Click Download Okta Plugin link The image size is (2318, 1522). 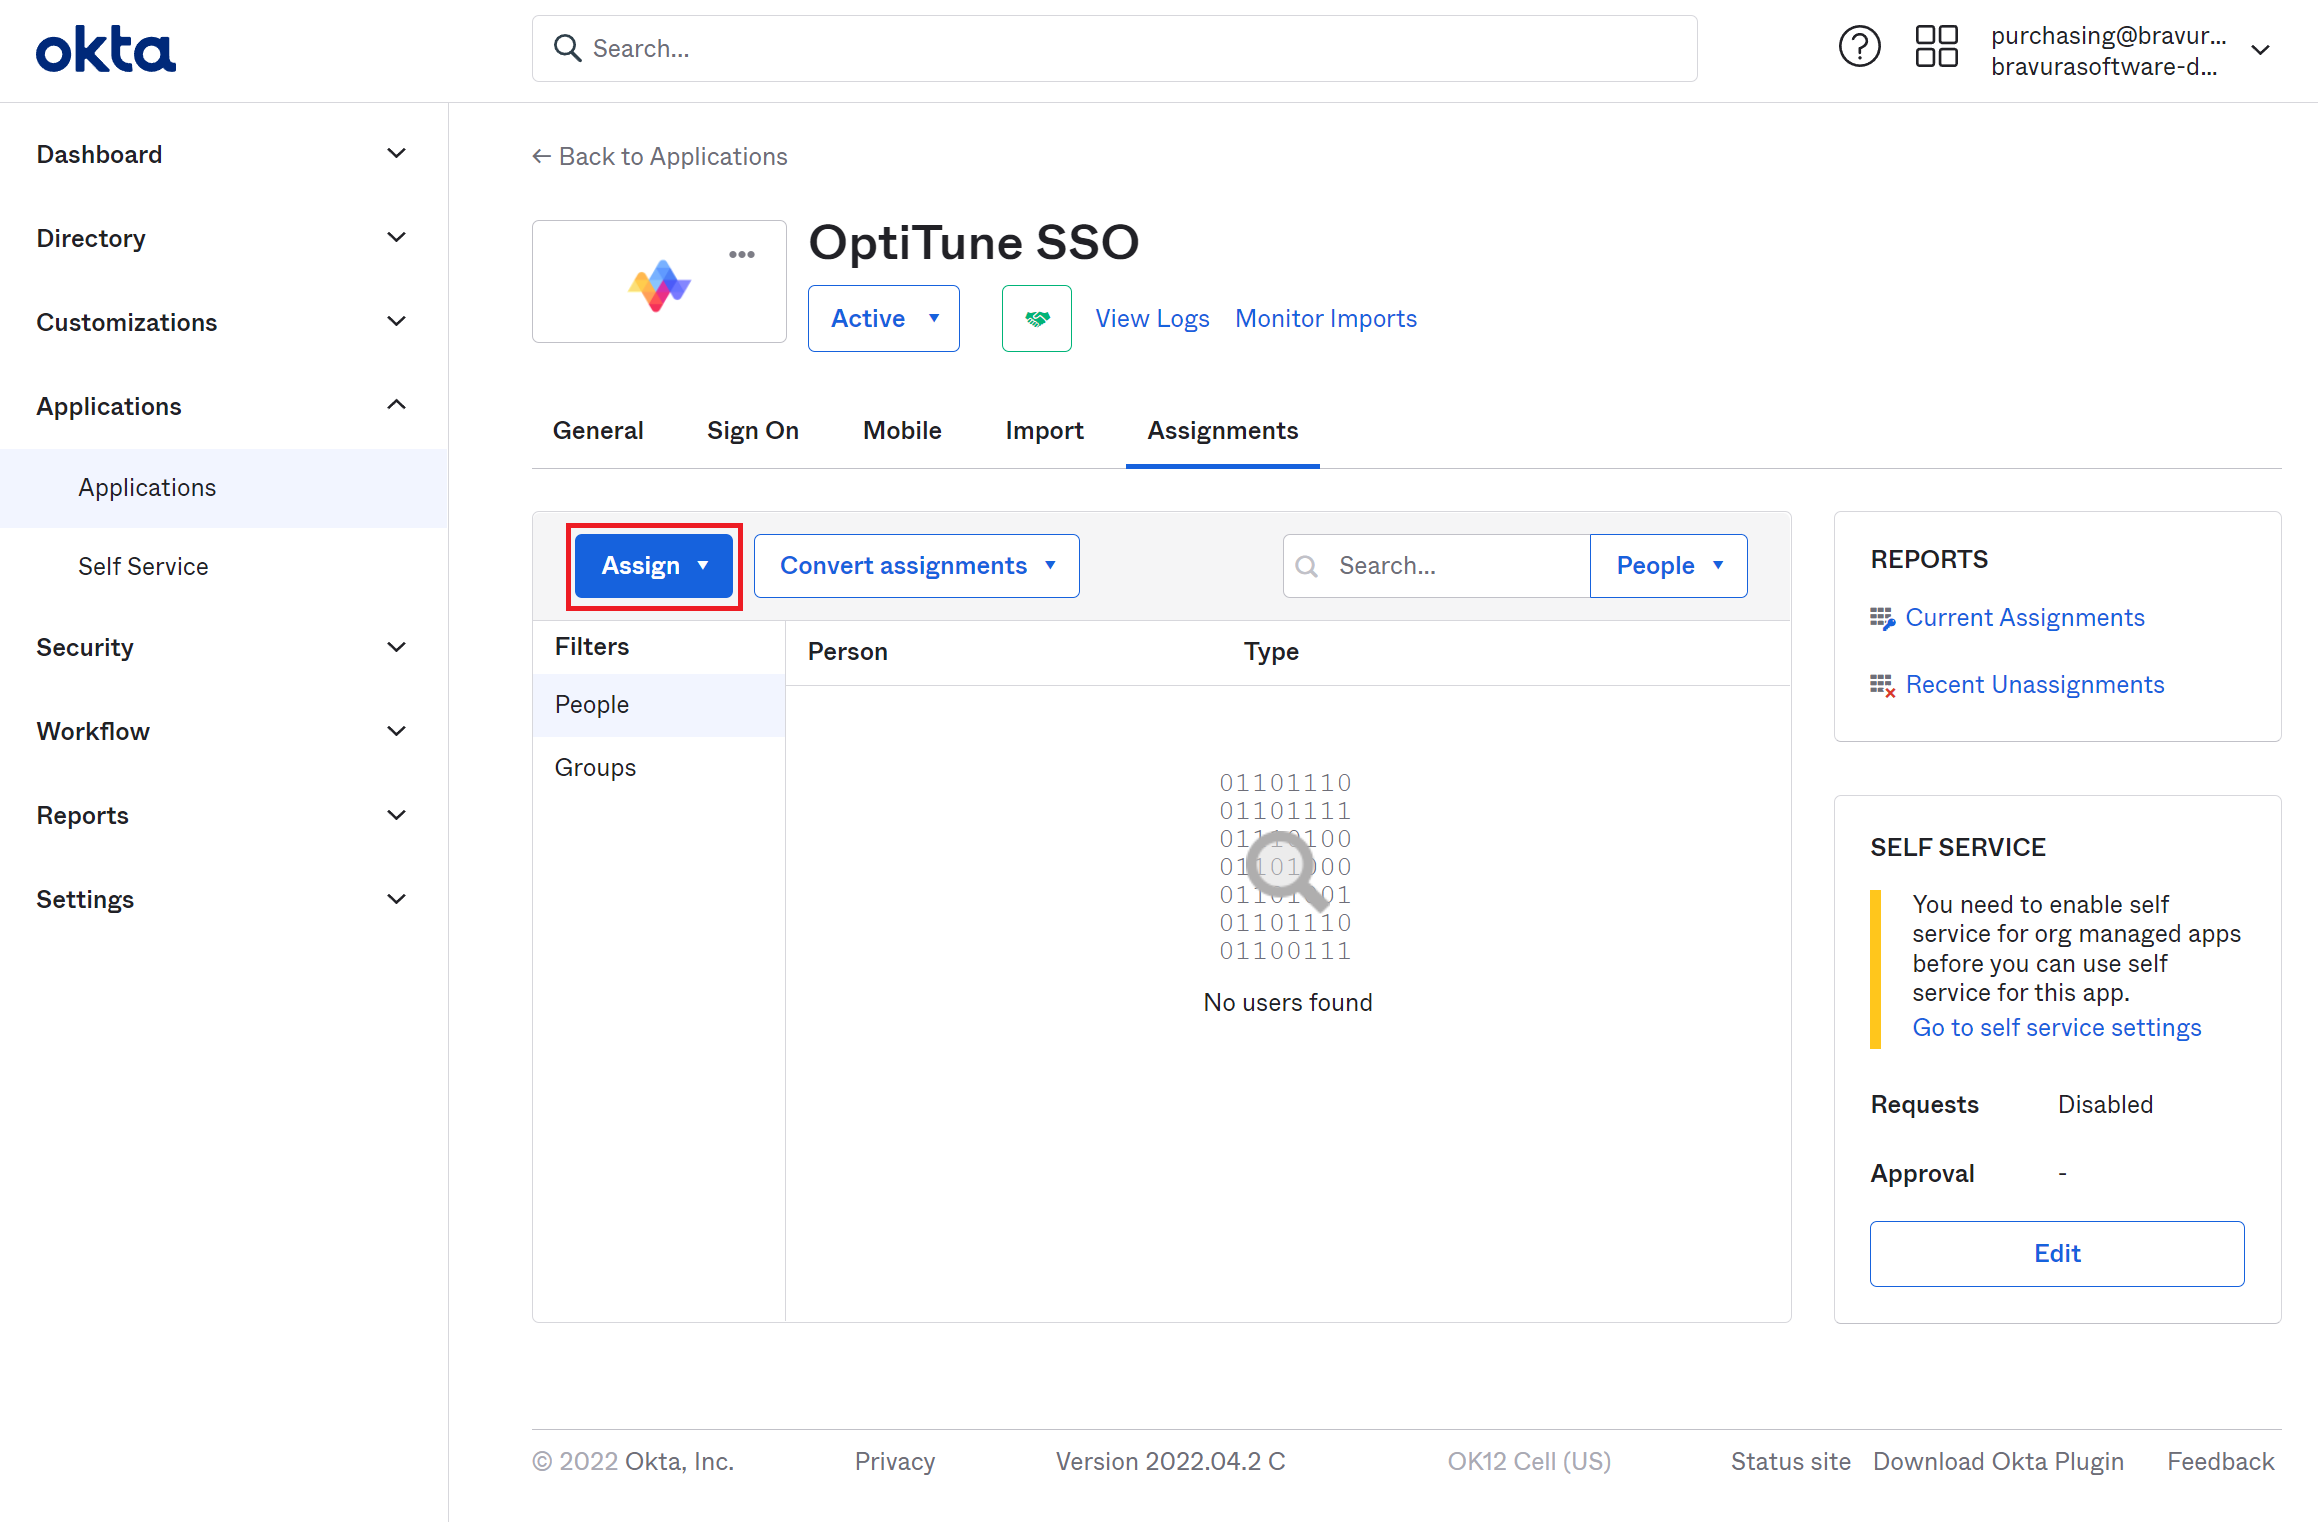pyautogui.click(x=1998, y=1462)
